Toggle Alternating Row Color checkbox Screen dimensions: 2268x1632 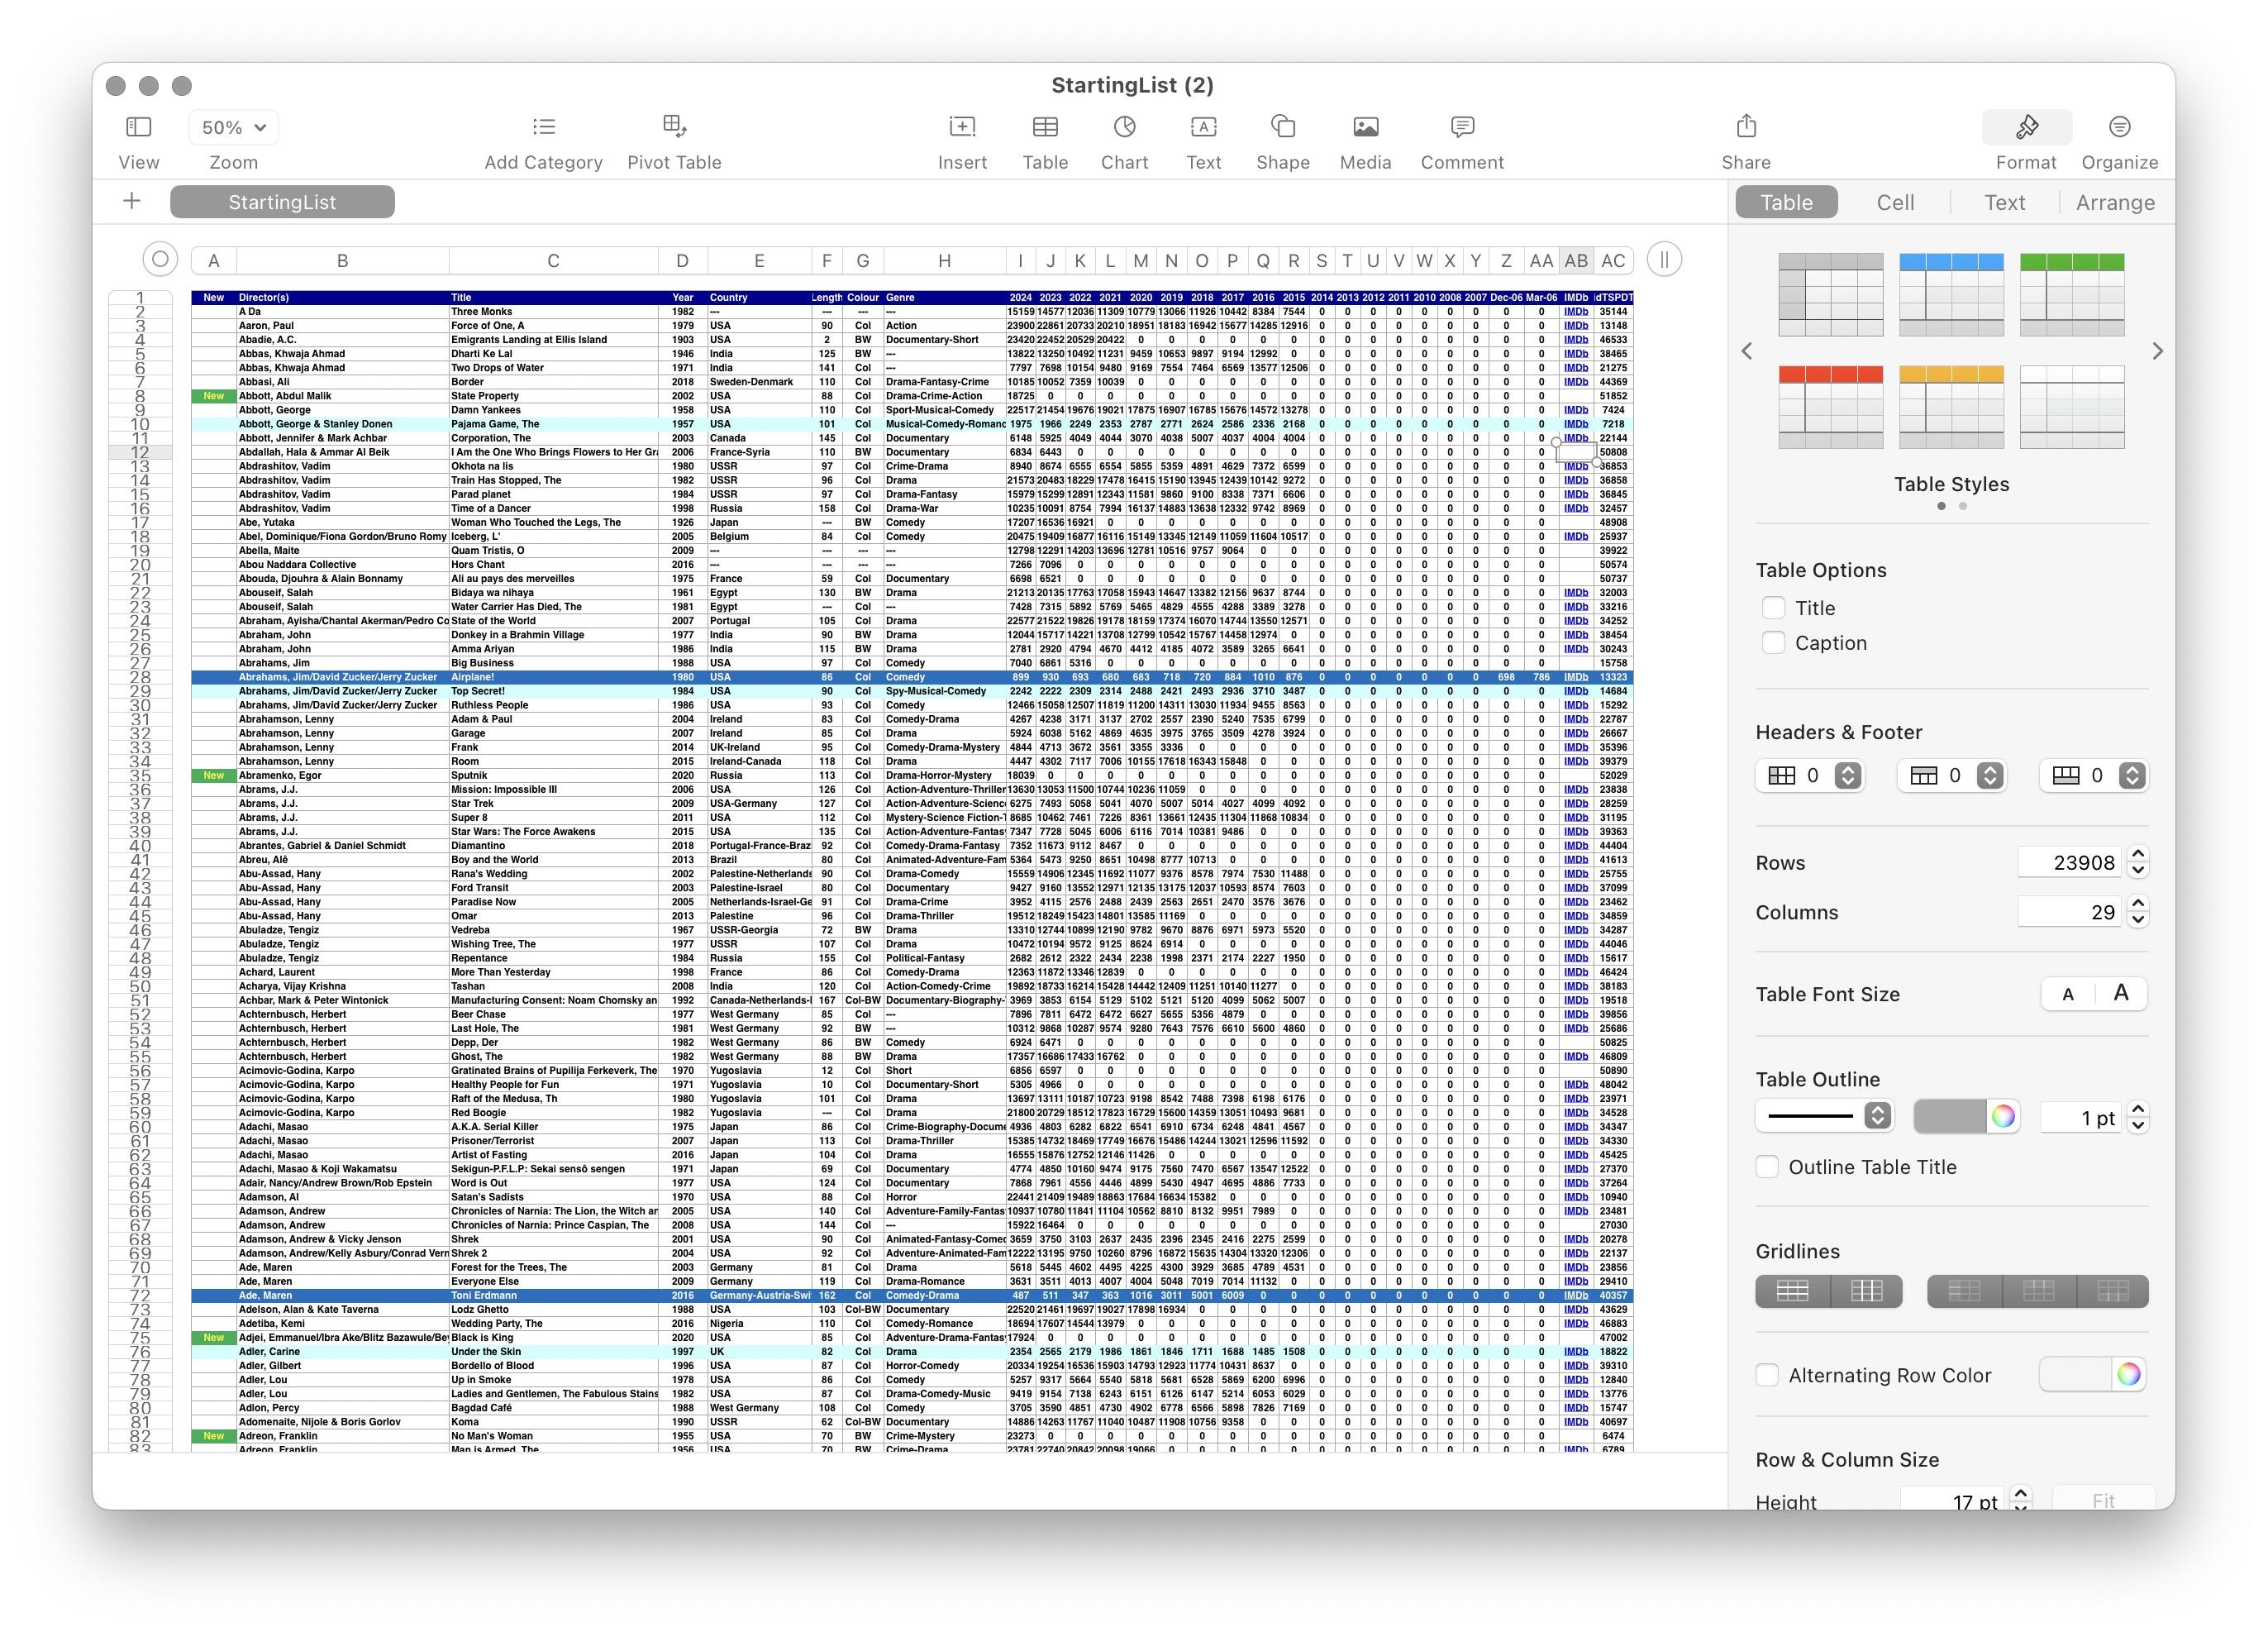[x=1767, y=1375]
